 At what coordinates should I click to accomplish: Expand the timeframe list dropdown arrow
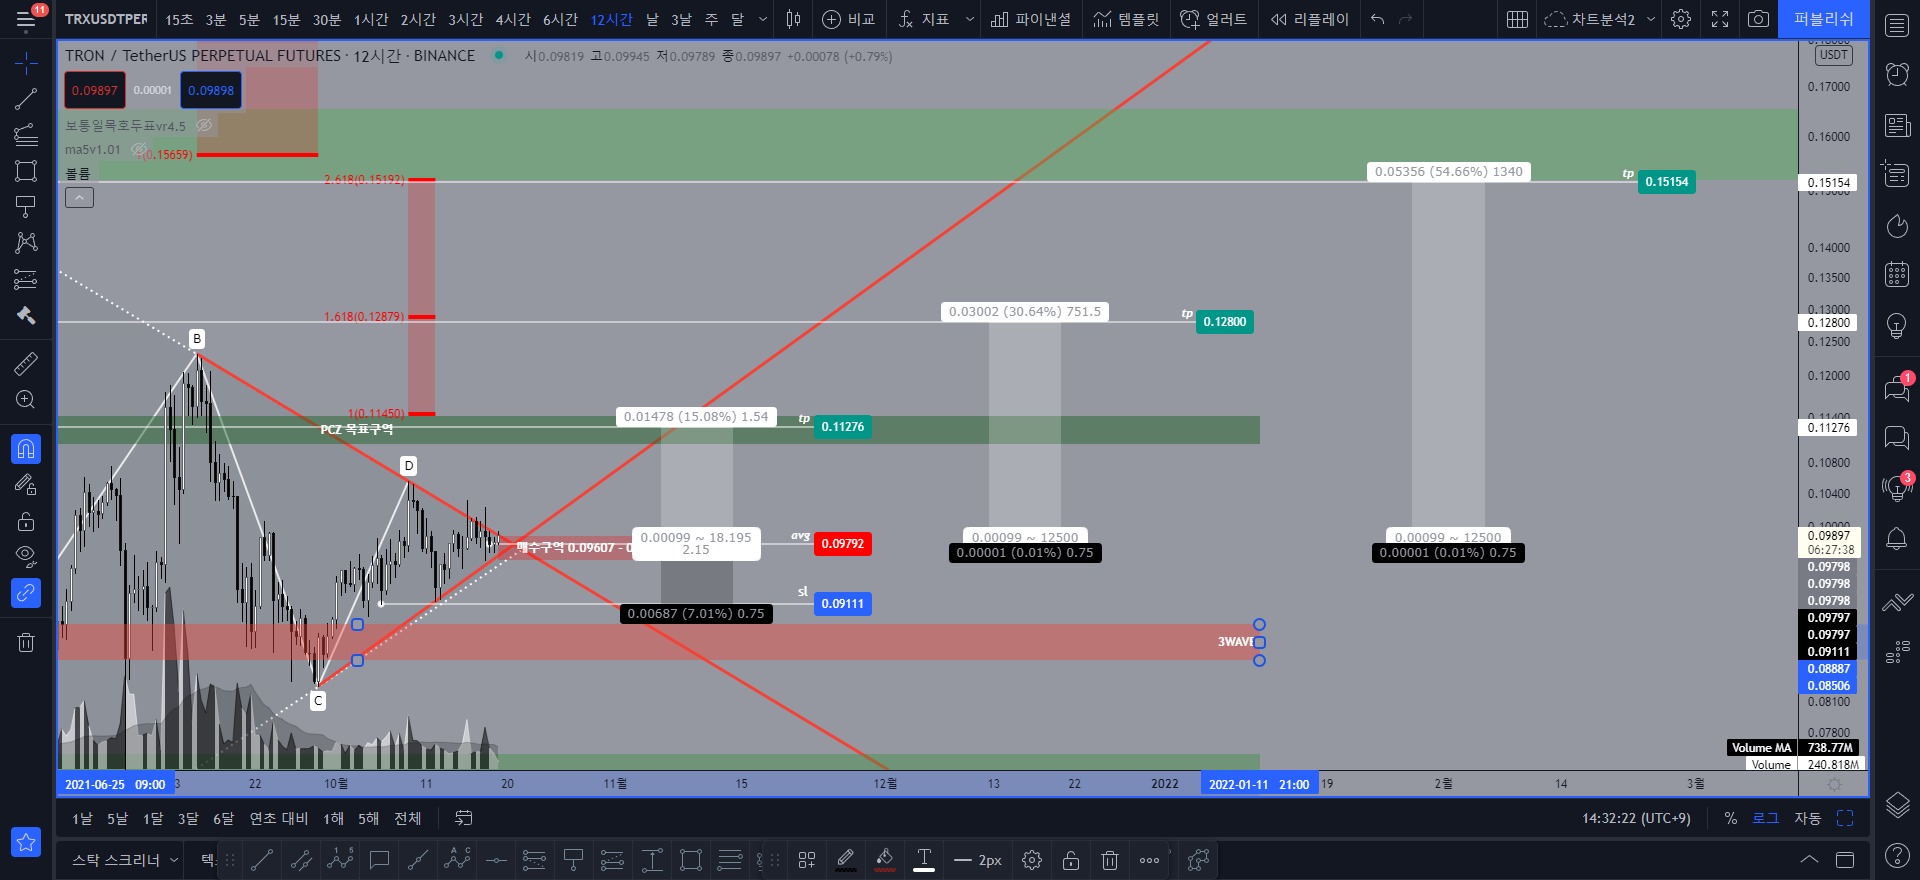point(763,19)
